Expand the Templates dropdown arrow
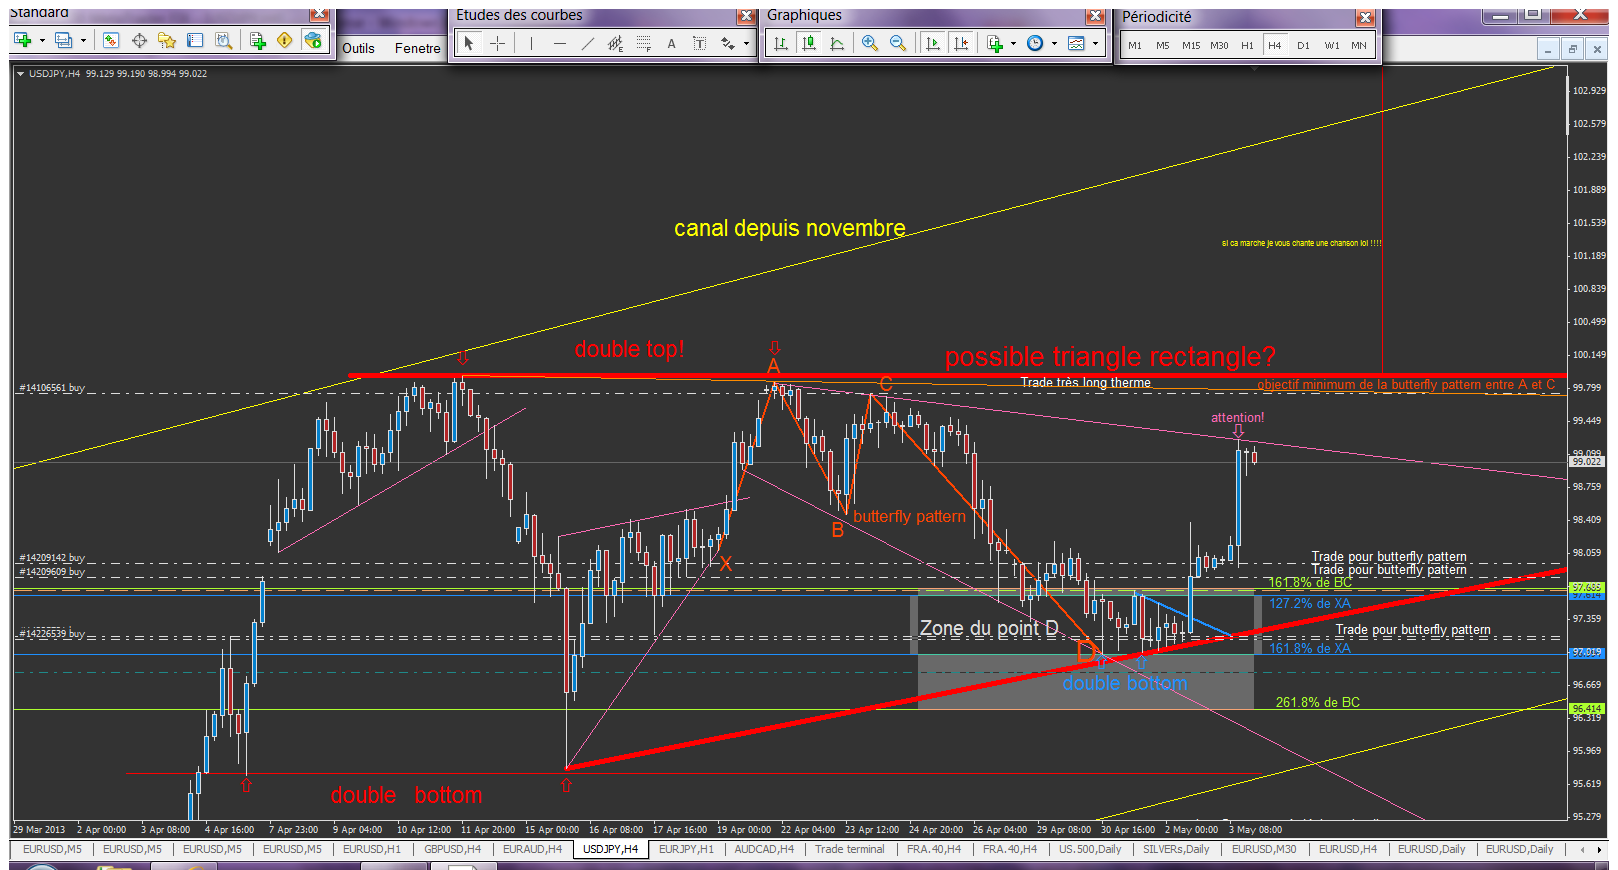Image resolution: width=1618 pixels, height=870 pixels. [x=1095, y=44]
